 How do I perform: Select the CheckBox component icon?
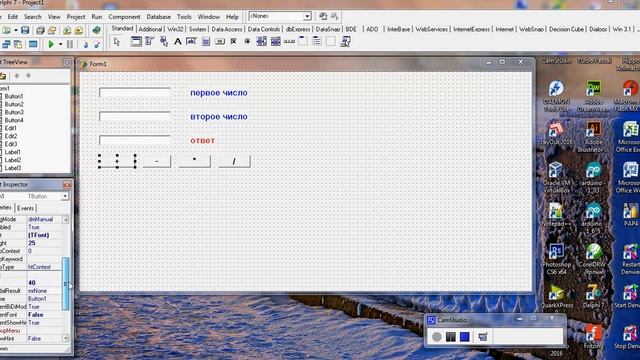click(x=233, y=42)
